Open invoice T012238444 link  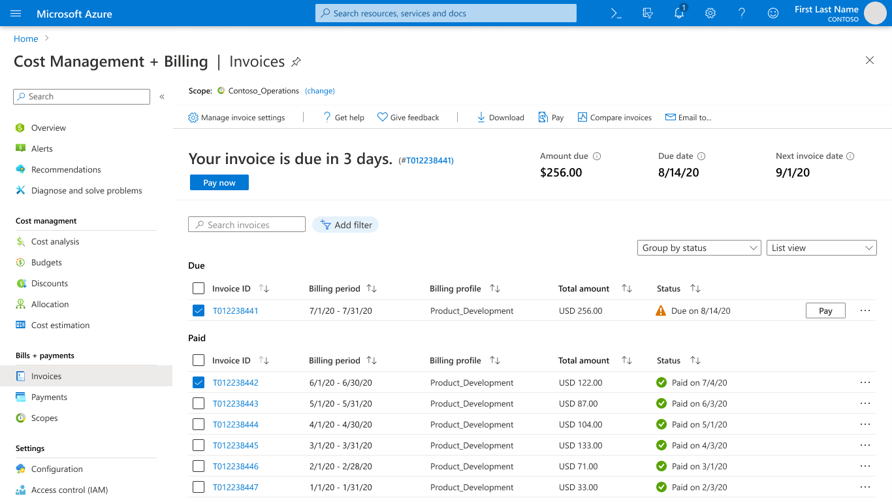236,425
